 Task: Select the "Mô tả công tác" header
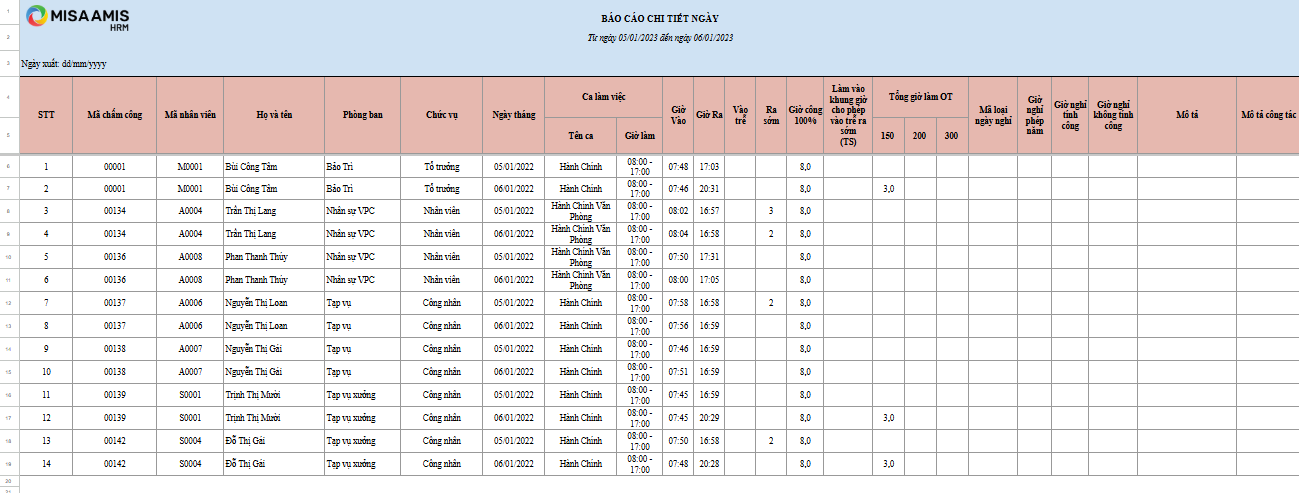1268,115
